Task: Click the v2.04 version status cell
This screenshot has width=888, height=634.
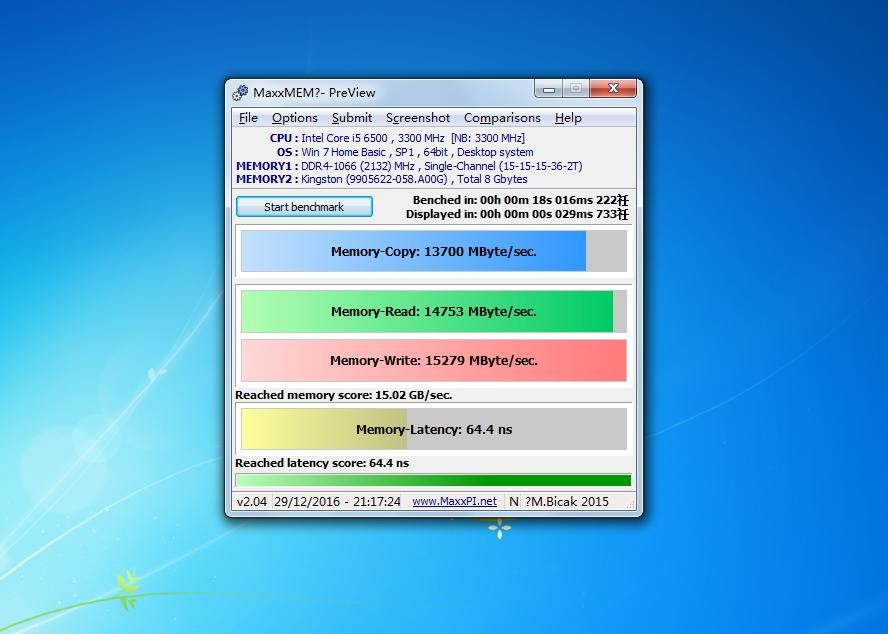Action: click(x=251, y=502)
